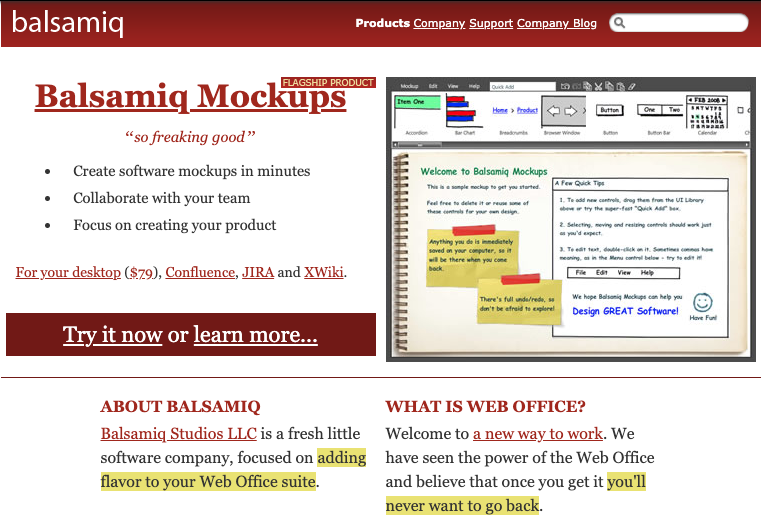Open the JIRA link
This screenshot has height=522, width=761.
(x=258, y=272)
